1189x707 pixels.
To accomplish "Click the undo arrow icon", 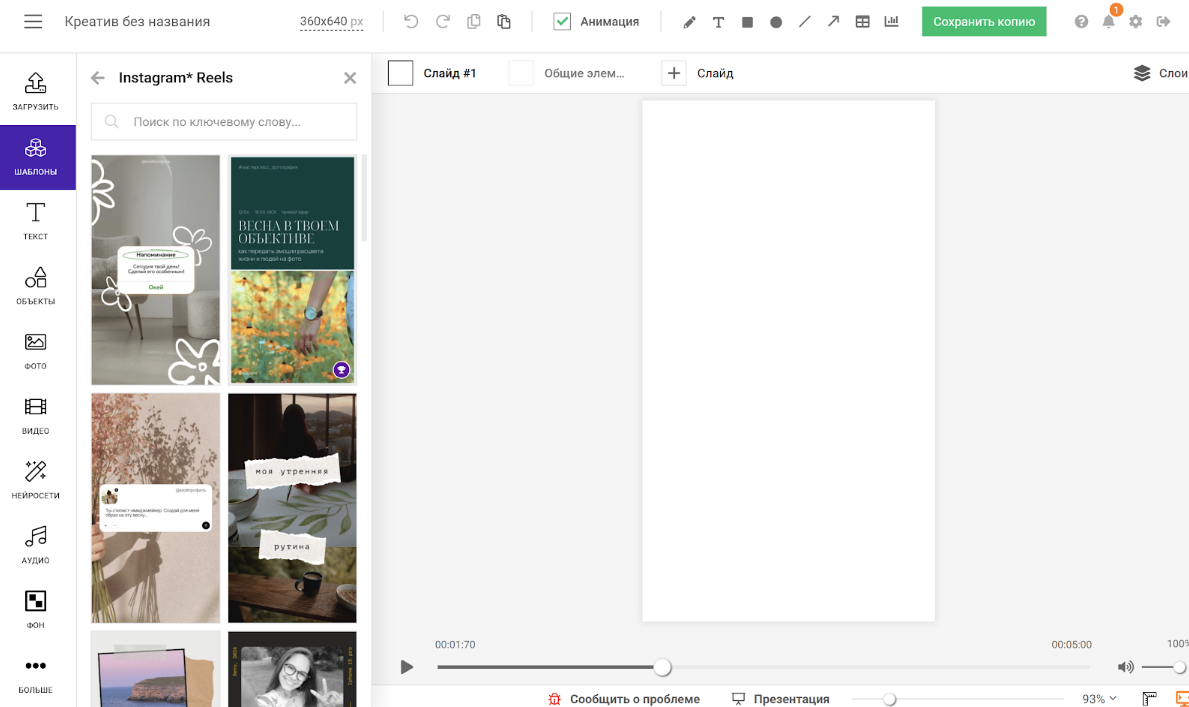I will click(x=411, y=22).
